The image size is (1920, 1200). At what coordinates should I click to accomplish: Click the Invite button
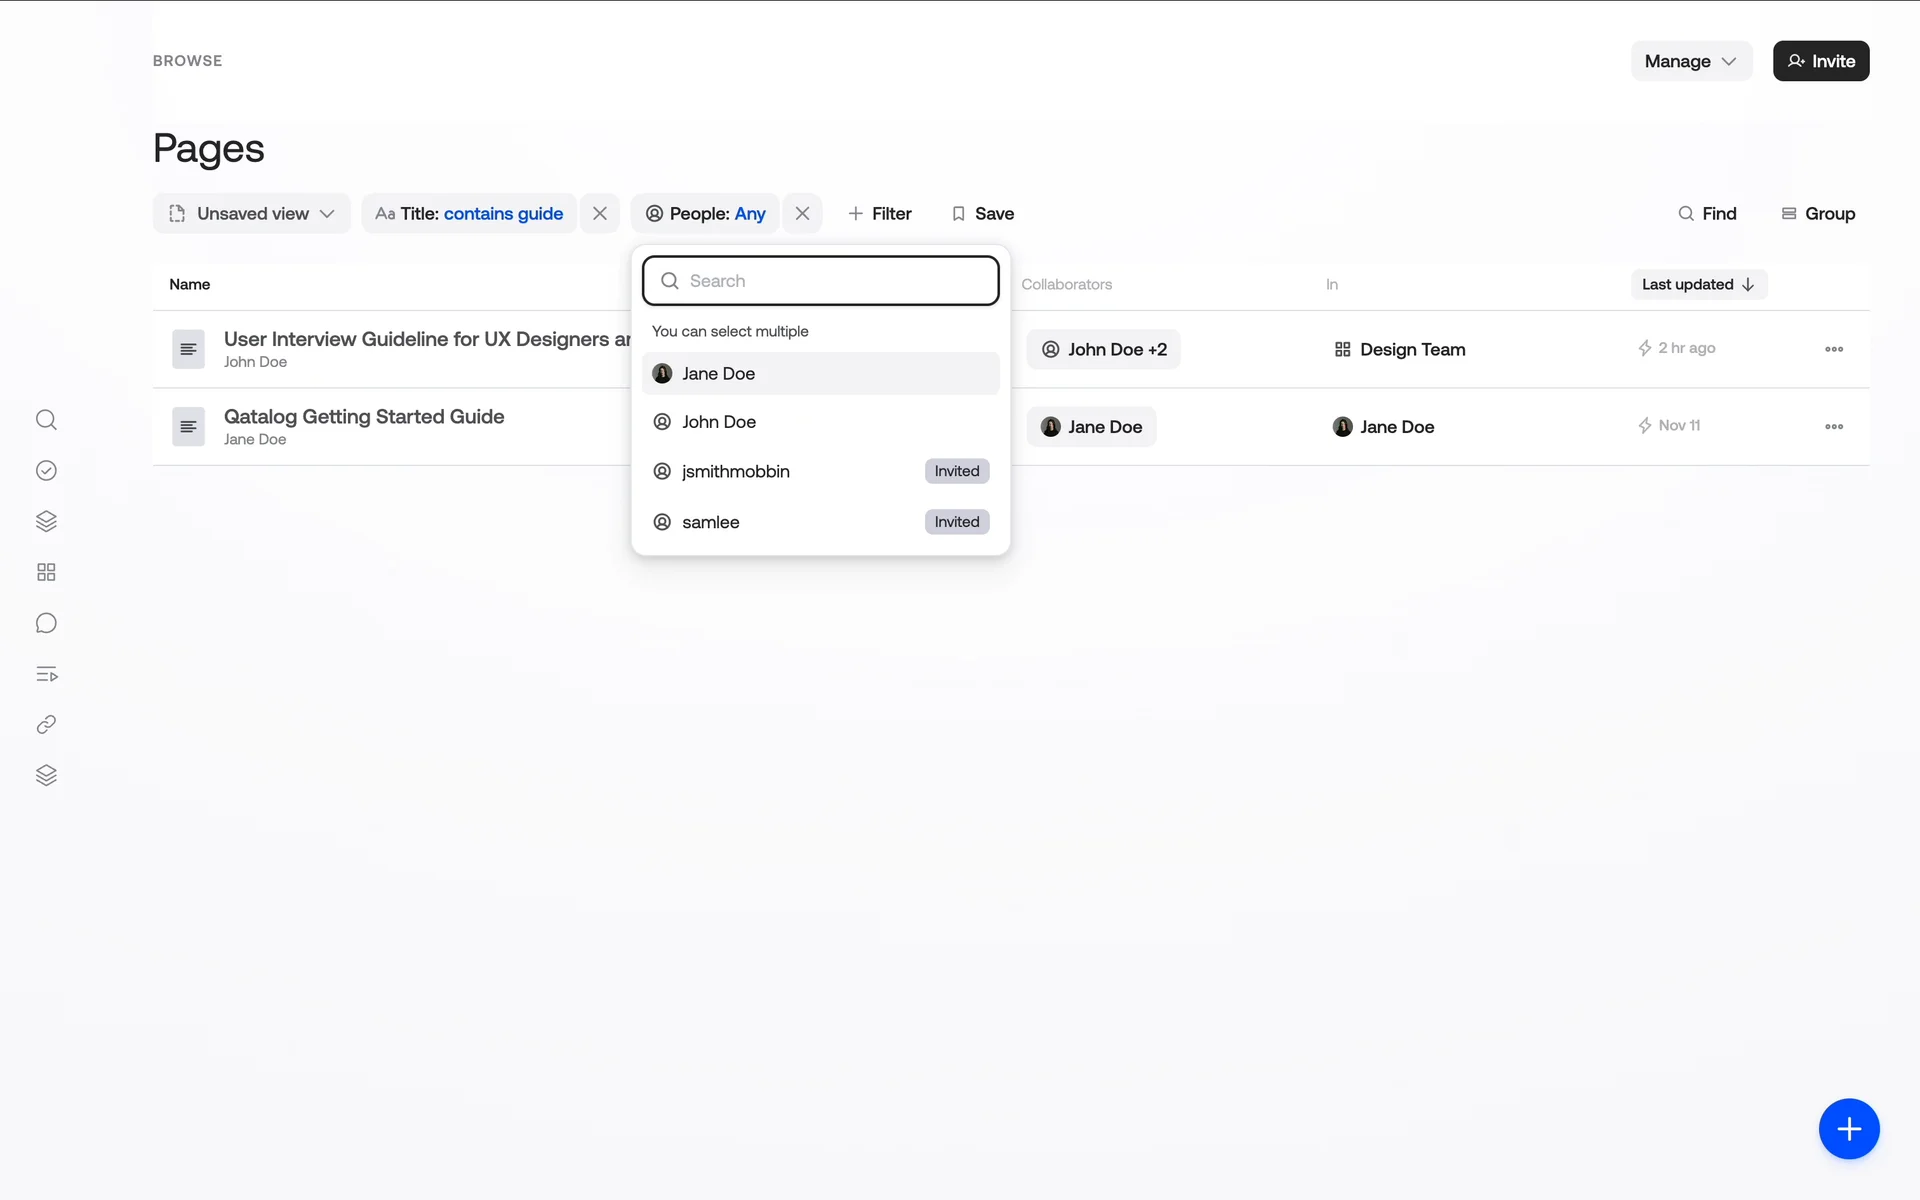point(1820,61)
